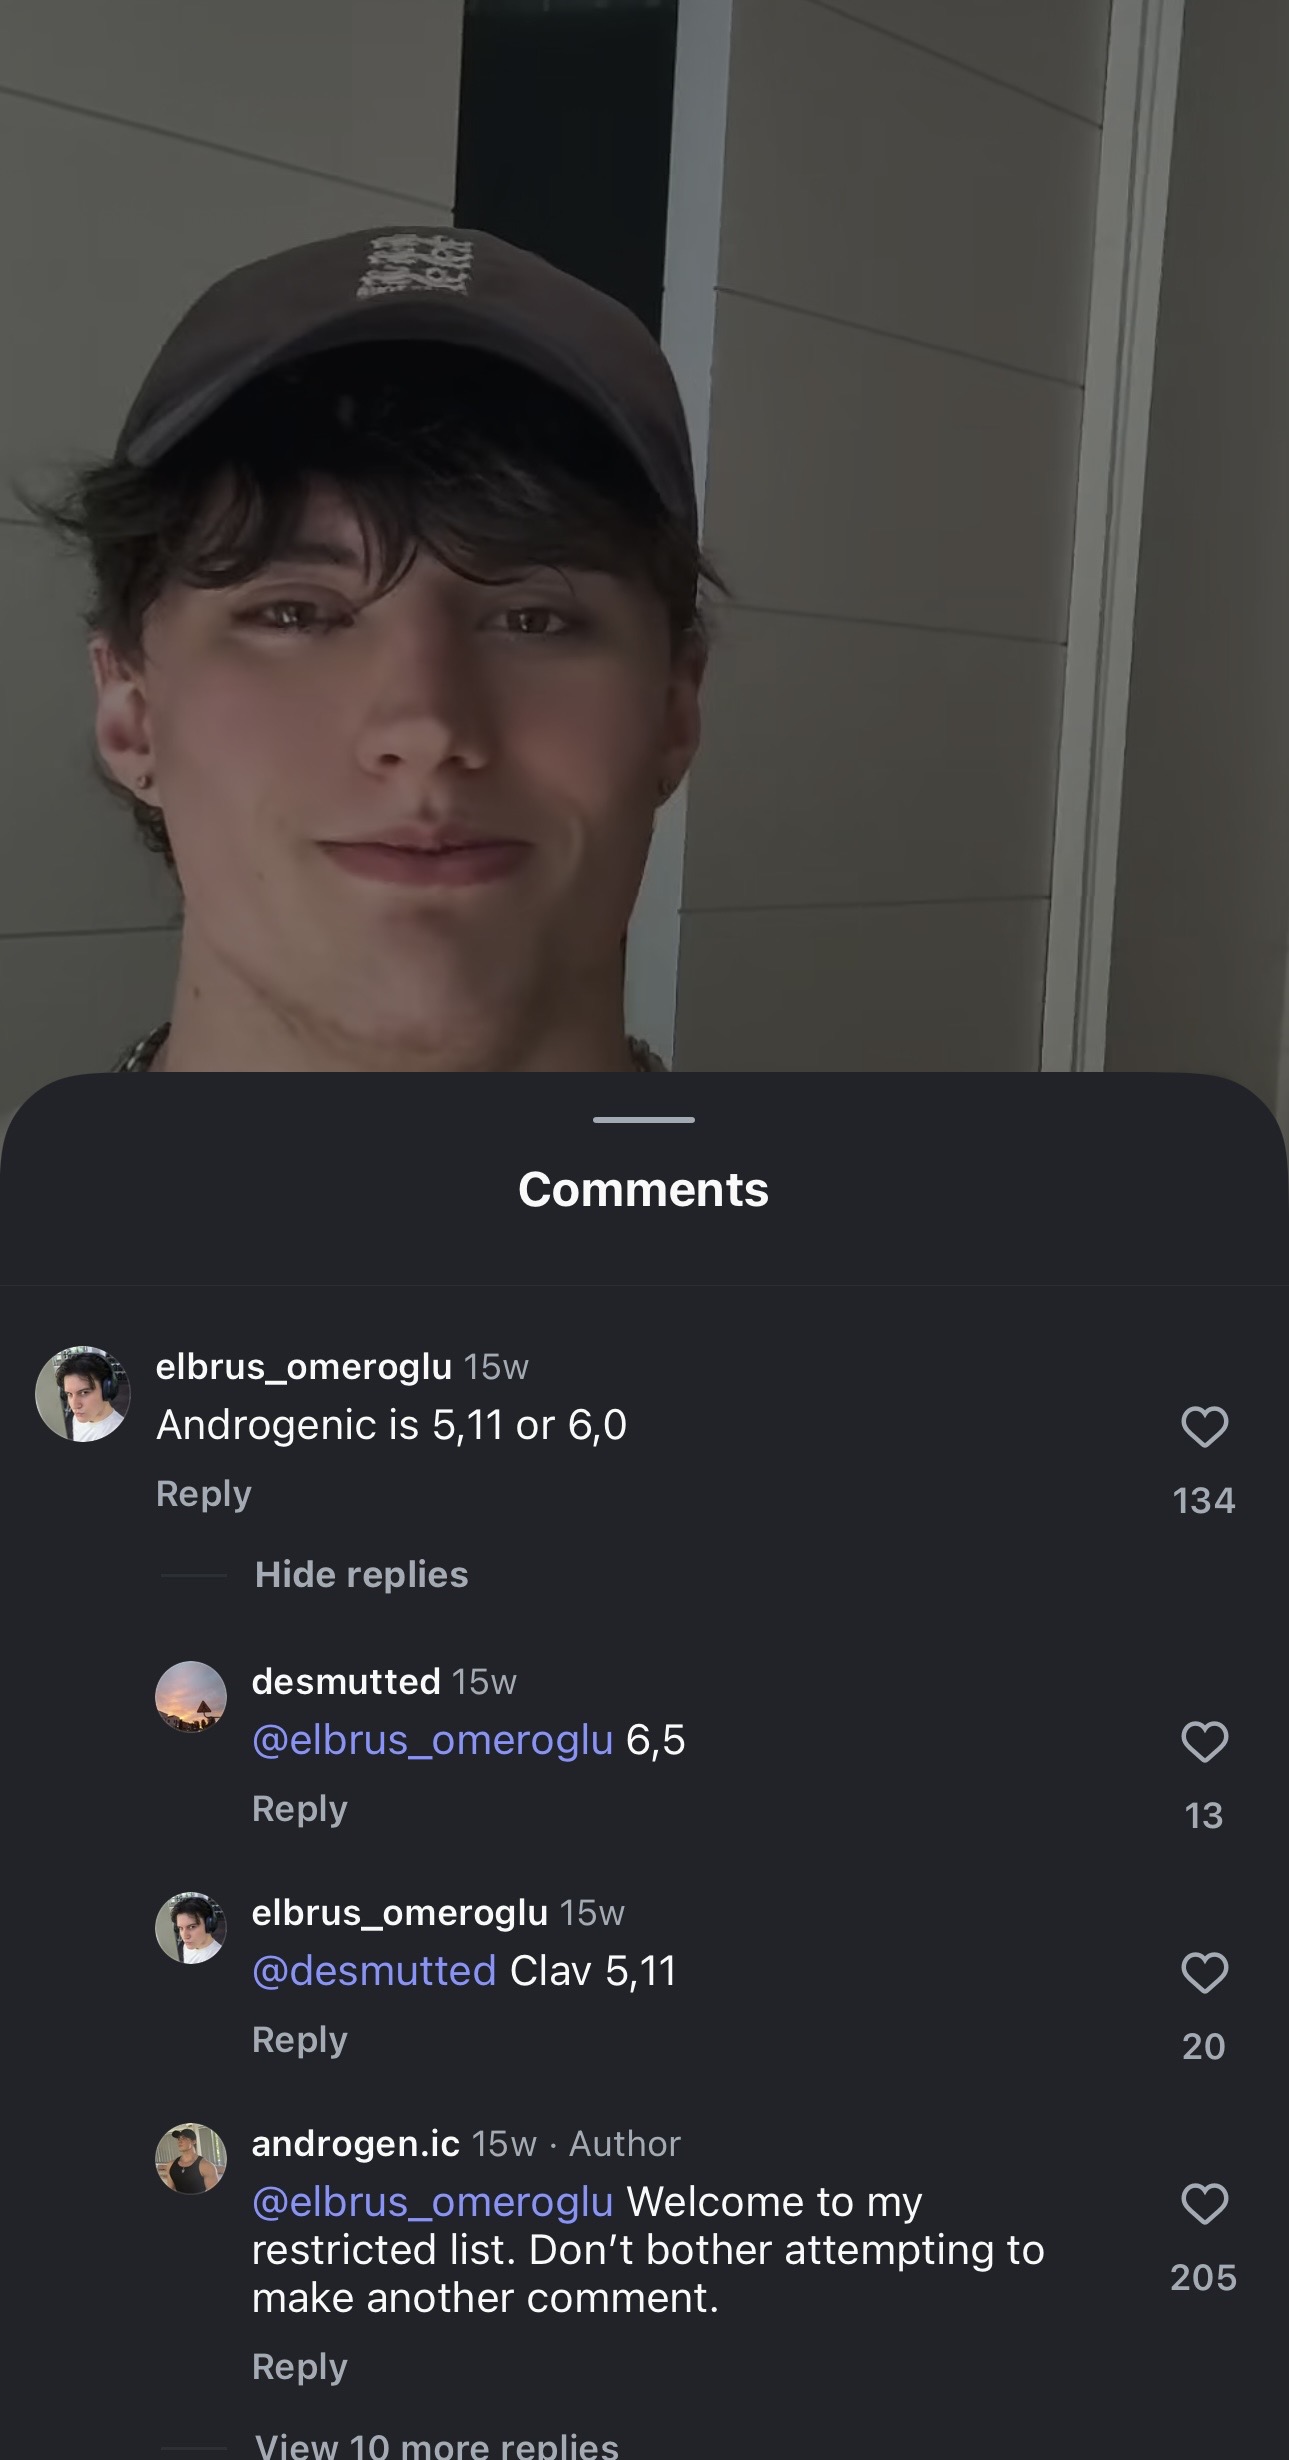The width and height of the screenshot is (1289, 2460).
Task: Like elbrus_omeroglu's Androgenic height comment
Action: (x=1204, y=1426)
